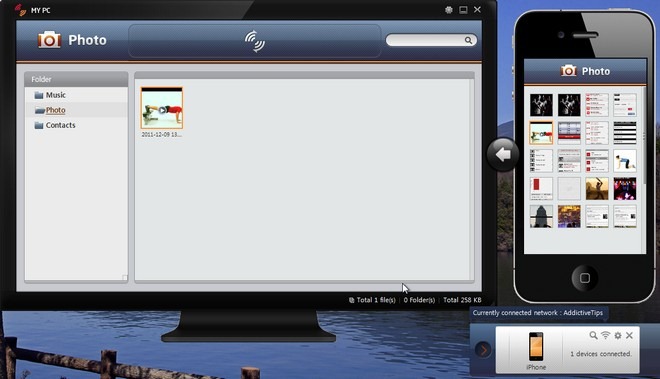Click the MY PC app logo icon
The image size is (660, 379).
coord(20,9)
